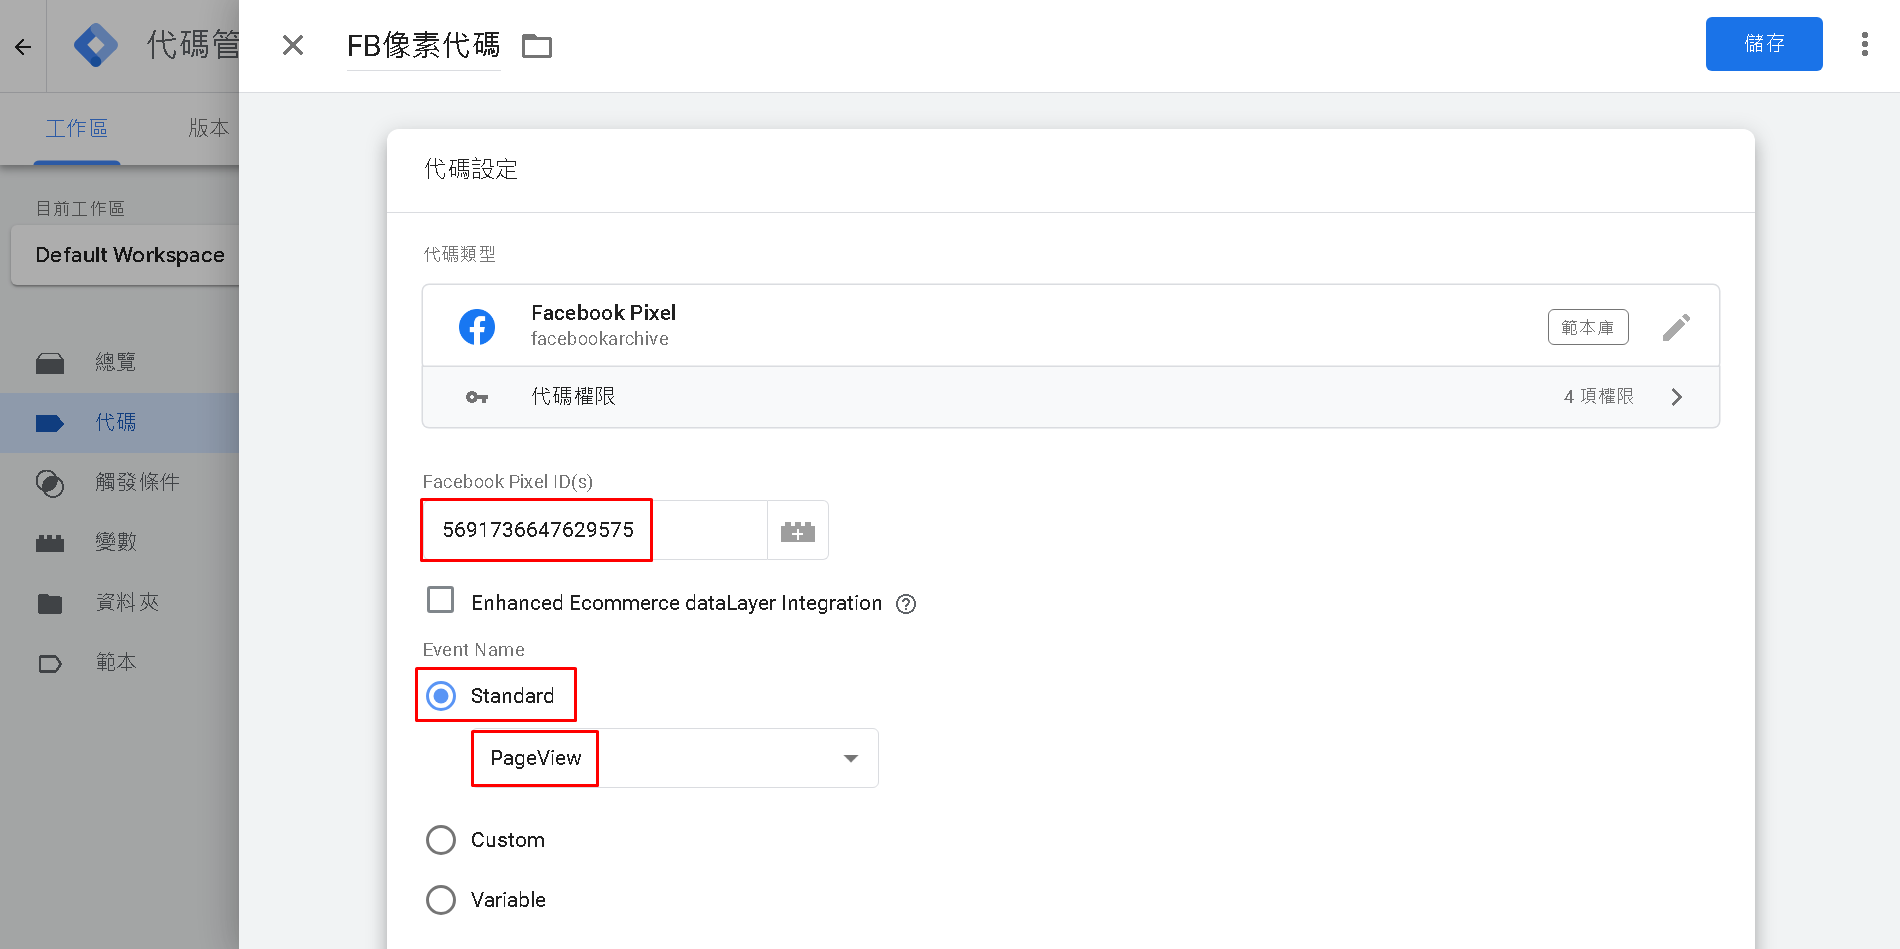Click the 代碼權限 row label
1900x949 pixels.
click(573, 397)
